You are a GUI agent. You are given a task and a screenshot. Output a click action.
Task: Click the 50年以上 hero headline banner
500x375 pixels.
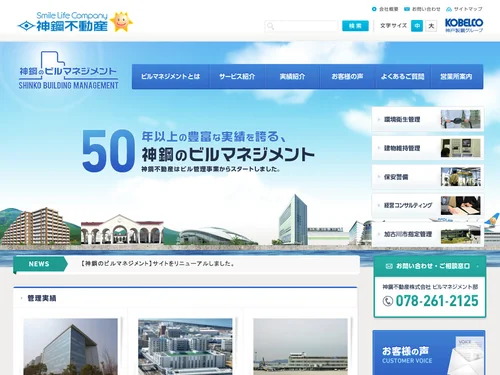(x=198, y=151)
